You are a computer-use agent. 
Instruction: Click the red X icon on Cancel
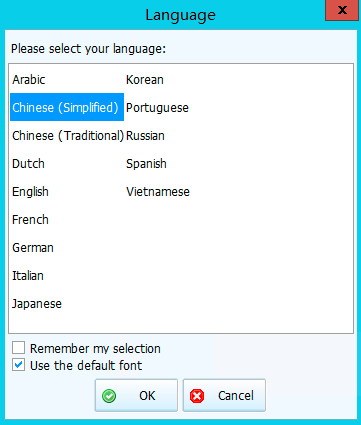pos(197,396)
